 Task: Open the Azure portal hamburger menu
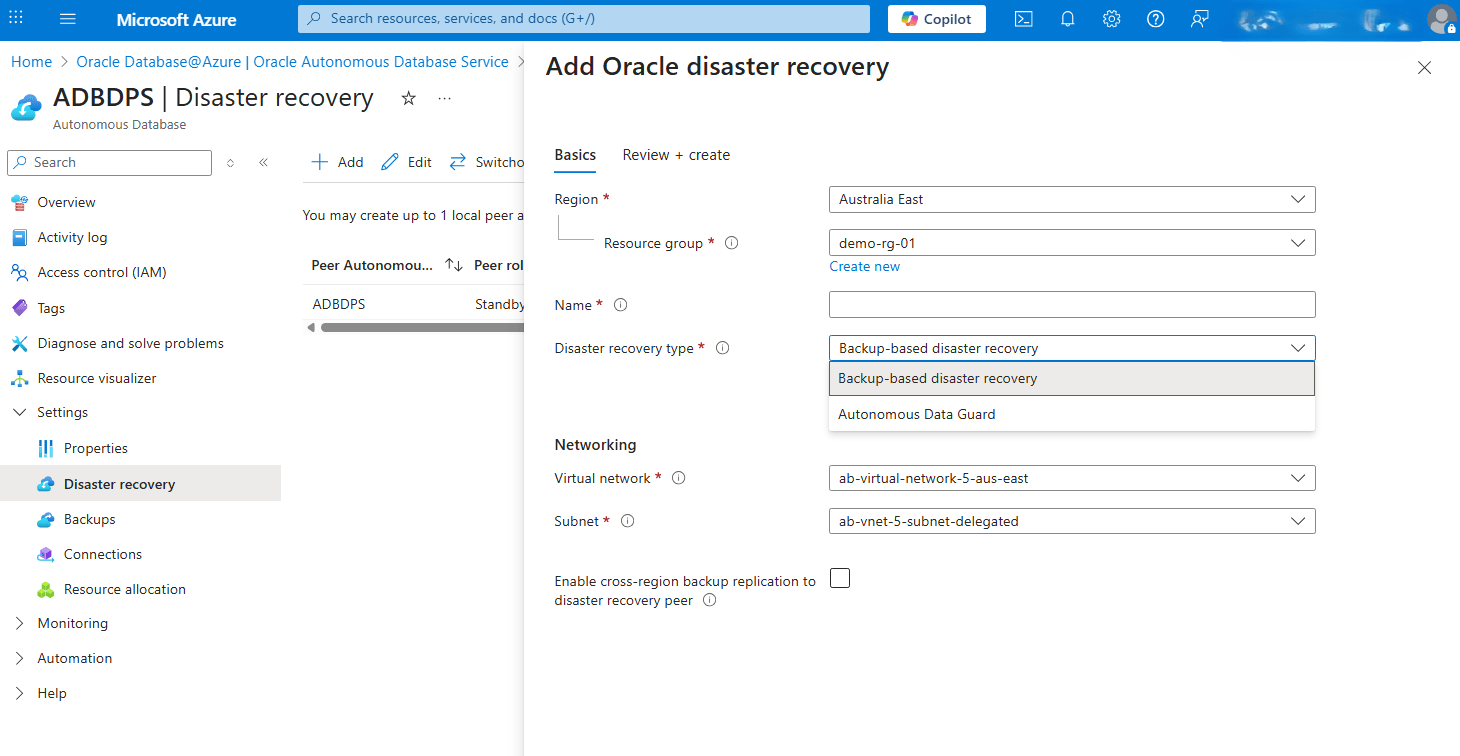66,19
